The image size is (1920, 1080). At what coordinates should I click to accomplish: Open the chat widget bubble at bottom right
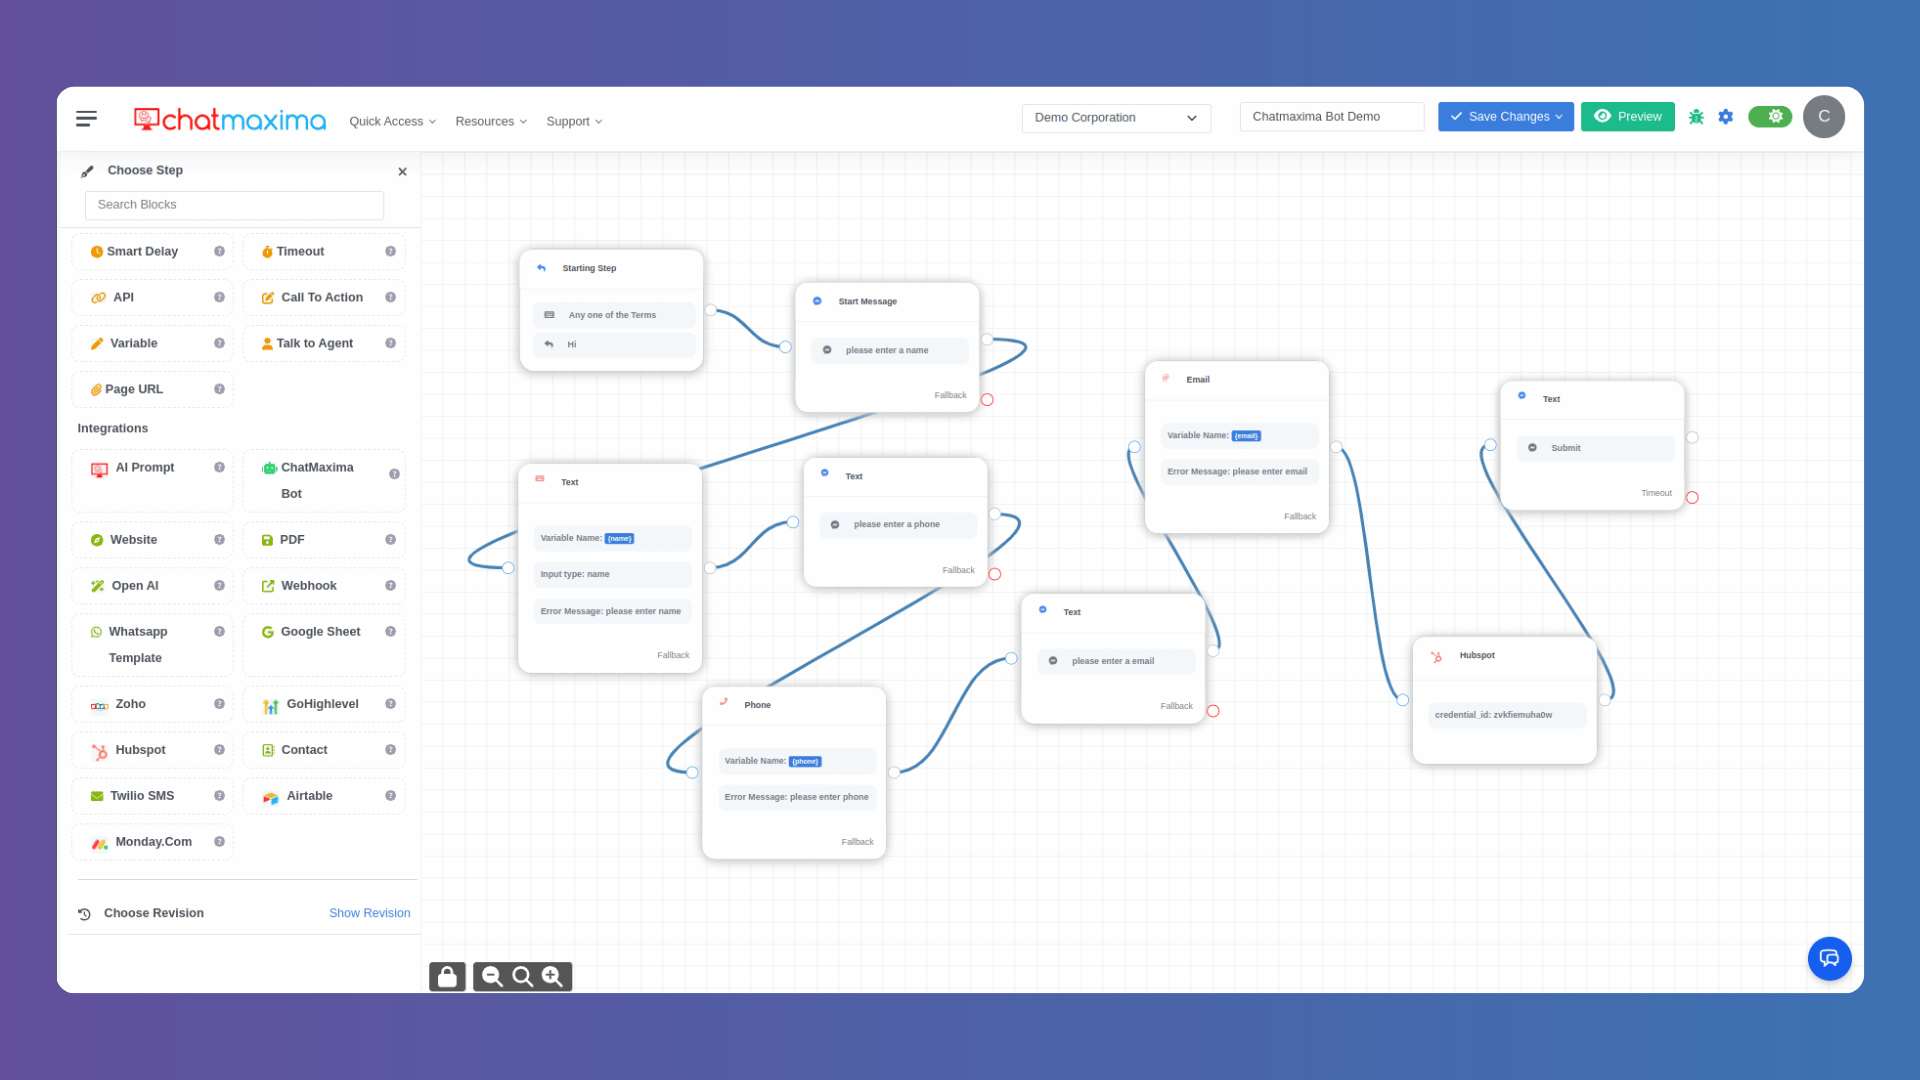1830,958
